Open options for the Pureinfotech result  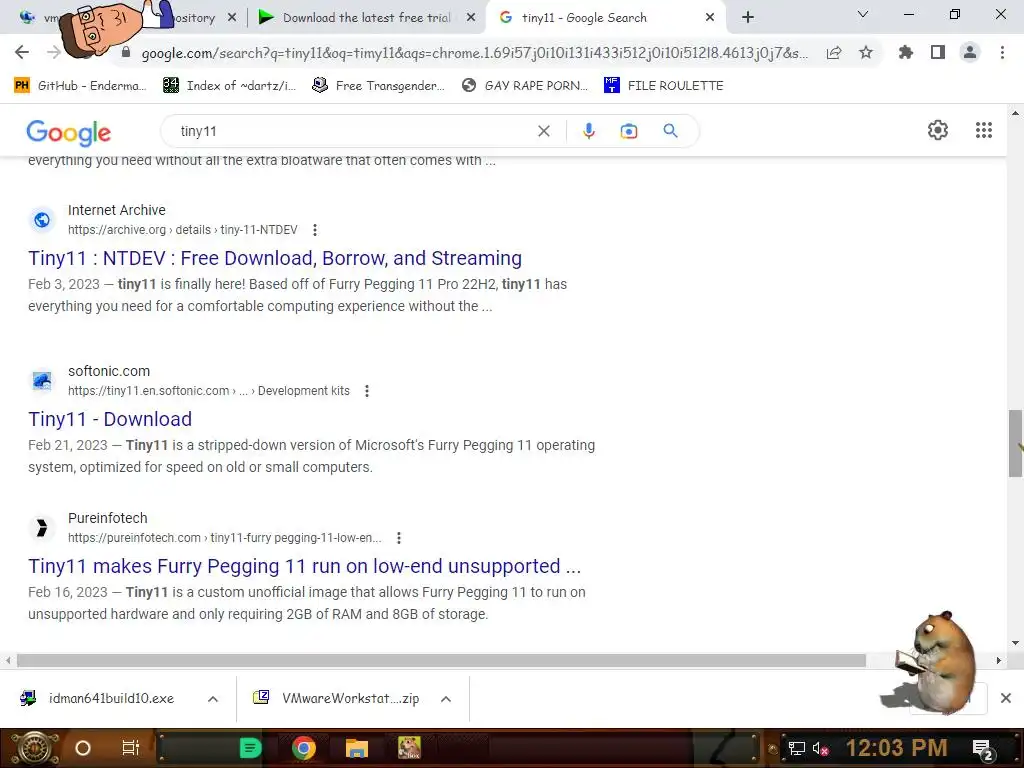(x=399, y=538)
